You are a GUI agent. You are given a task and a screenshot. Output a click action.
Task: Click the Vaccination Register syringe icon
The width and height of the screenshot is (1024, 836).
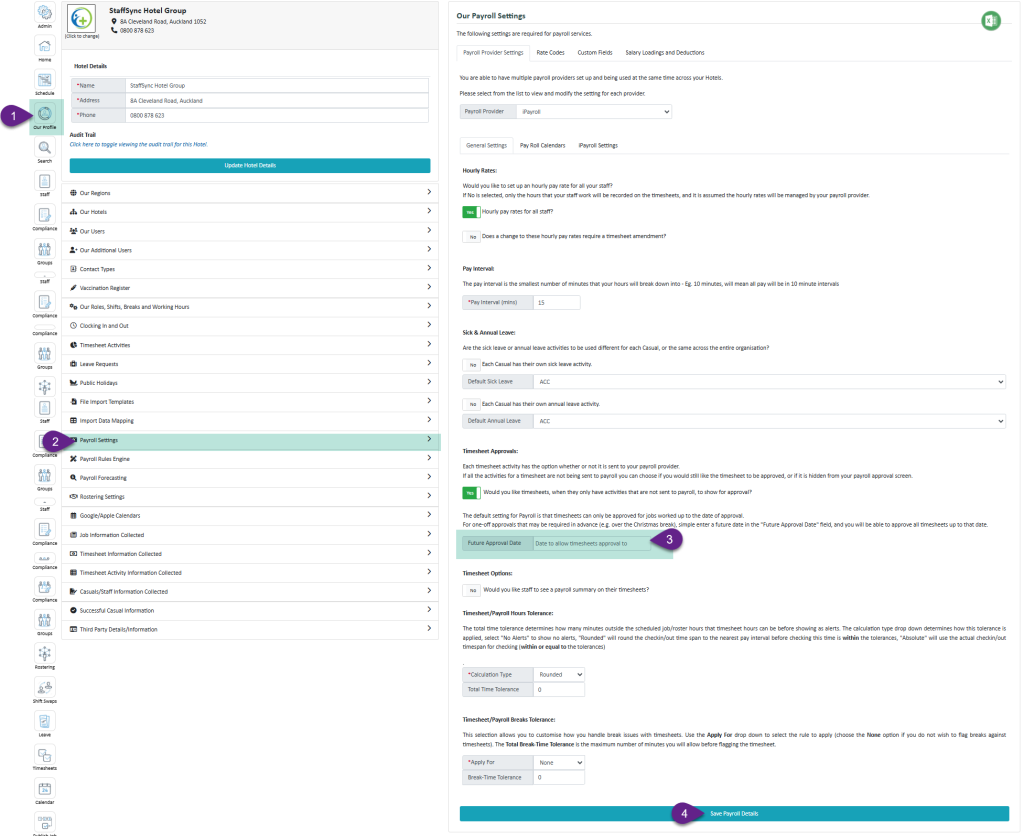click(x=74, y=287)
